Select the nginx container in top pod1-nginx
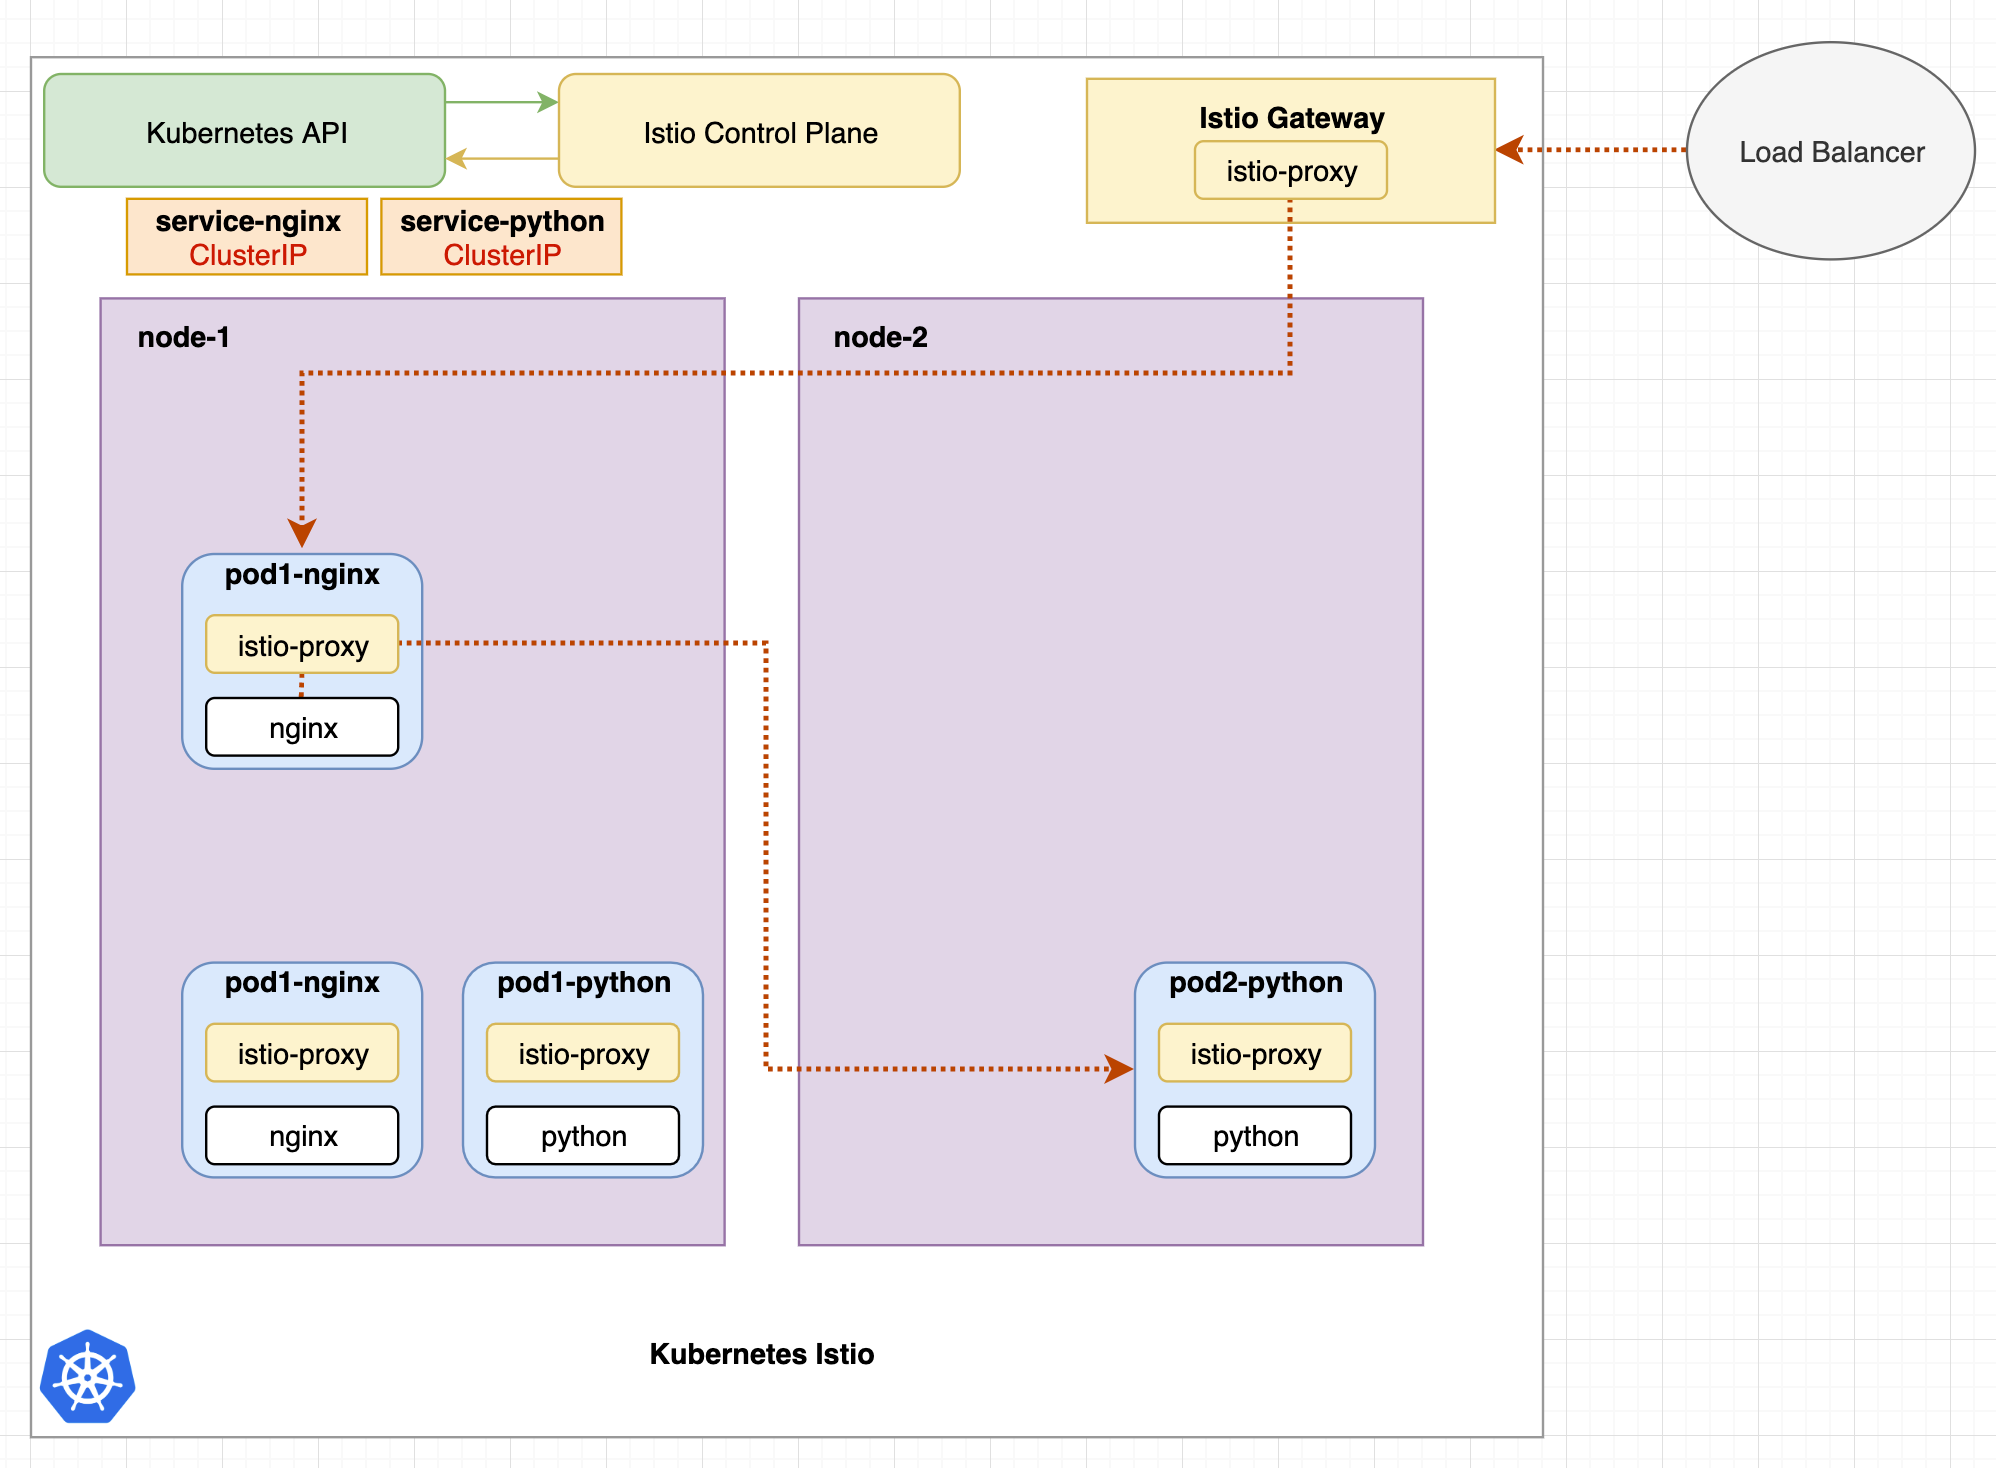This screenshot has height=1468, width=1996. tap(301, 727)
